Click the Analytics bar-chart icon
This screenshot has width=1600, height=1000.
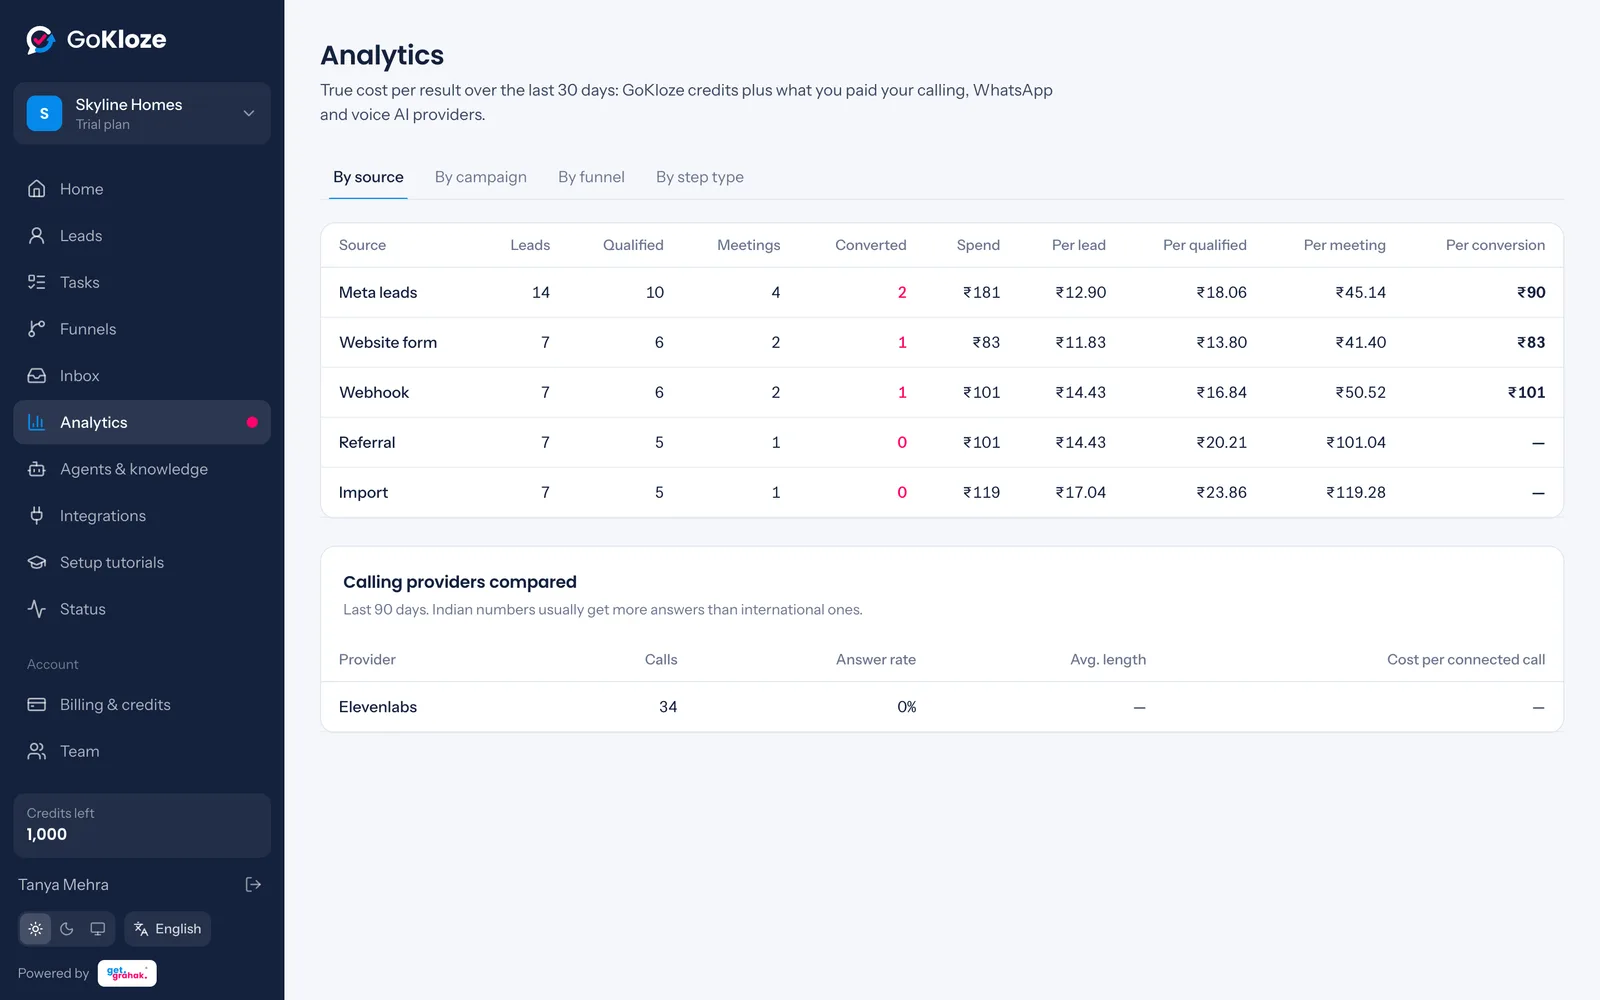coord(37,422)
